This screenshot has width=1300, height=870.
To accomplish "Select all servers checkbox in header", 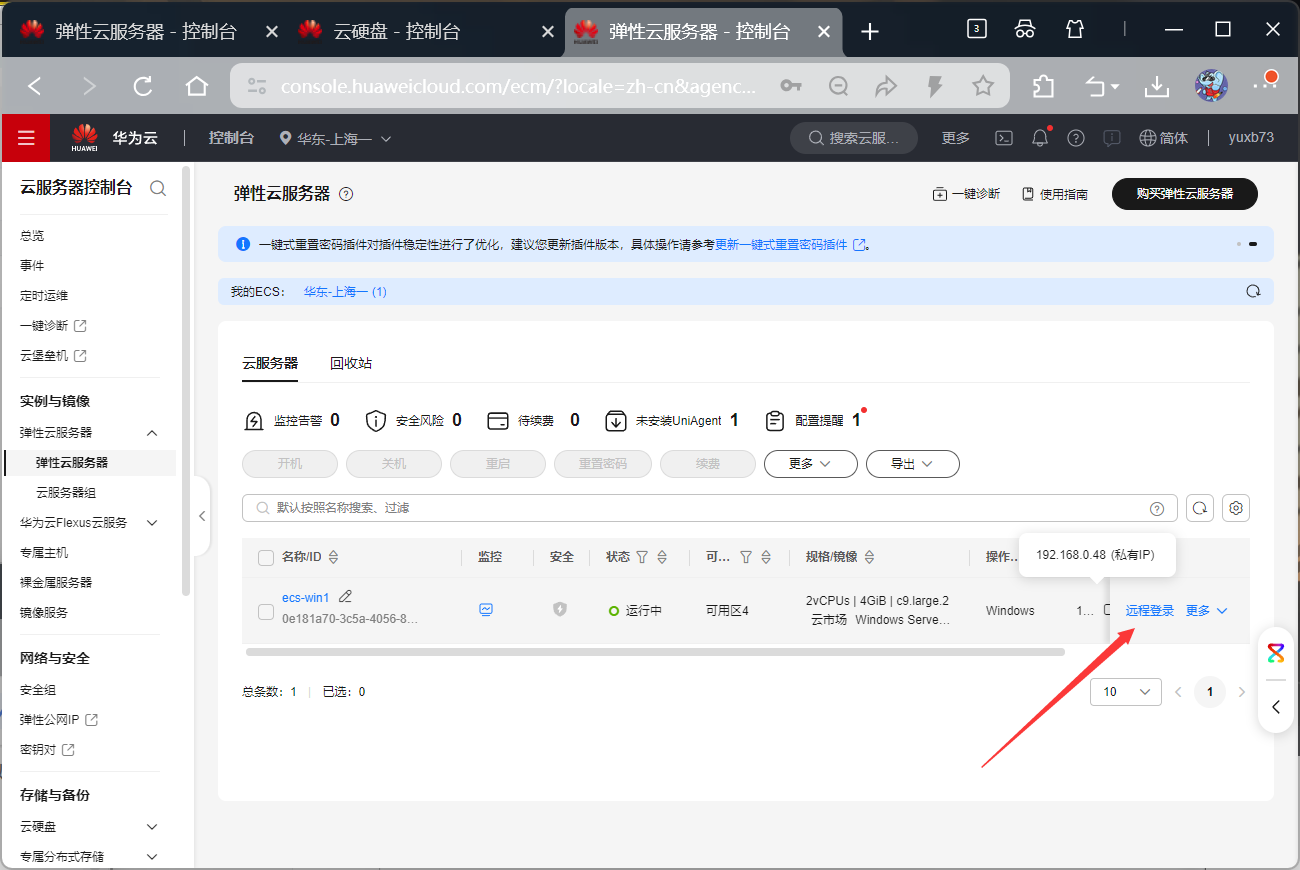I will pos(266,557).
